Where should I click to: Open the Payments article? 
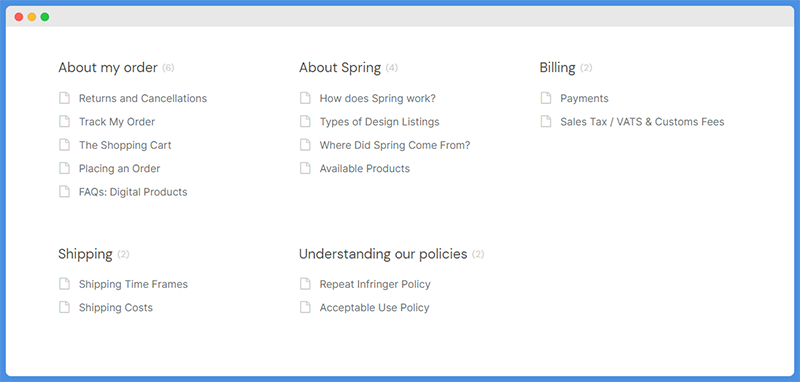[584, 98]
